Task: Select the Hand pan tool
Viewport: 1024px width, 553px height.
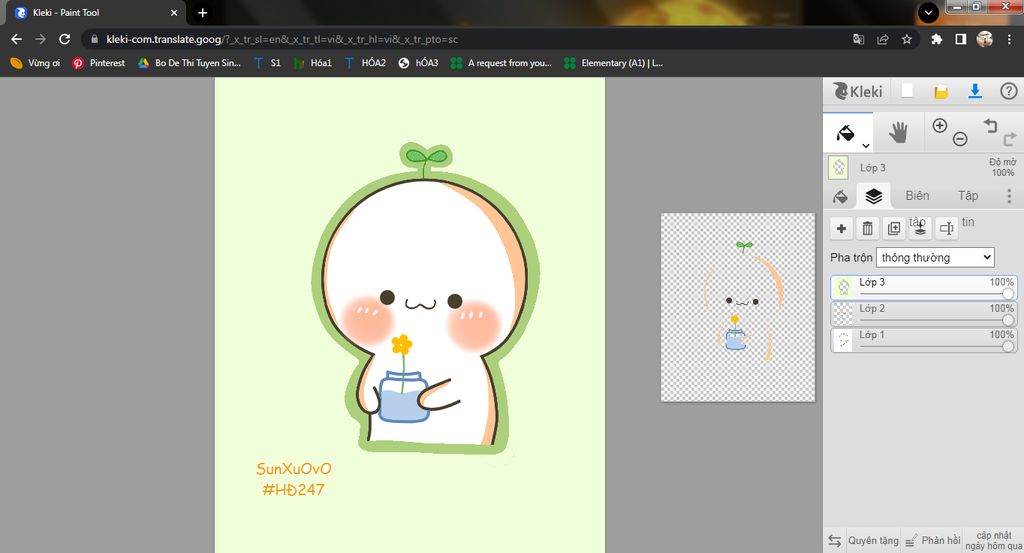Action: click(899, 133)
